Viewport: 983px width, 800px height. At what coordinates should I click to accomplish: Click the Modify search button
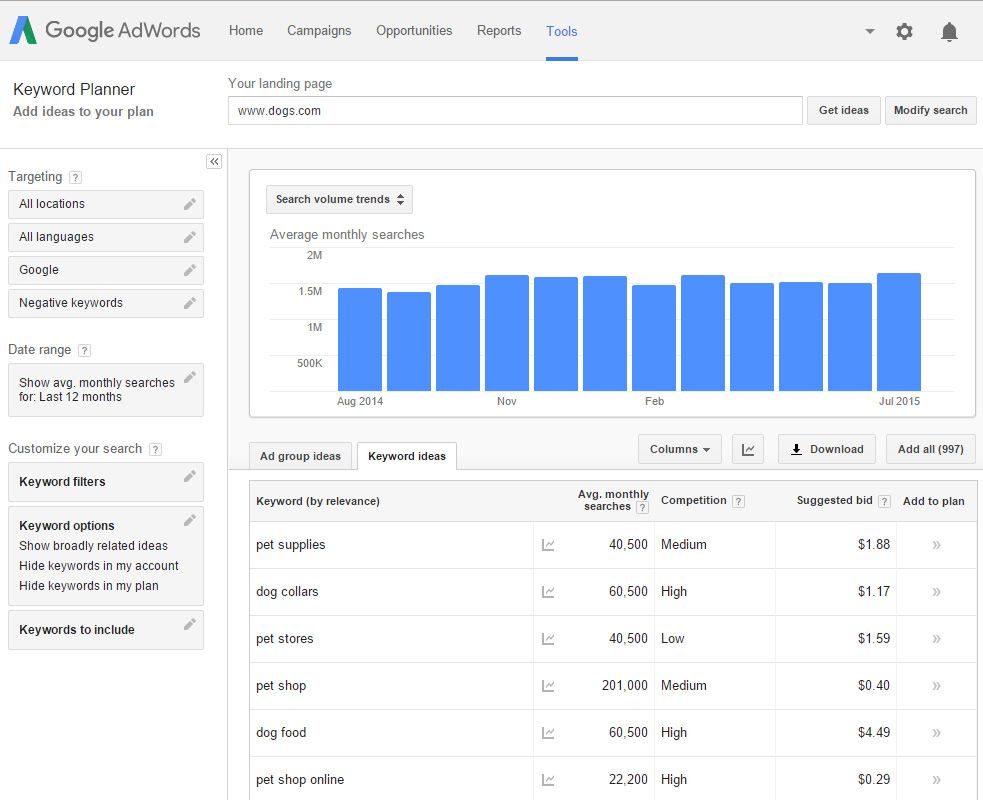(930, 110)
